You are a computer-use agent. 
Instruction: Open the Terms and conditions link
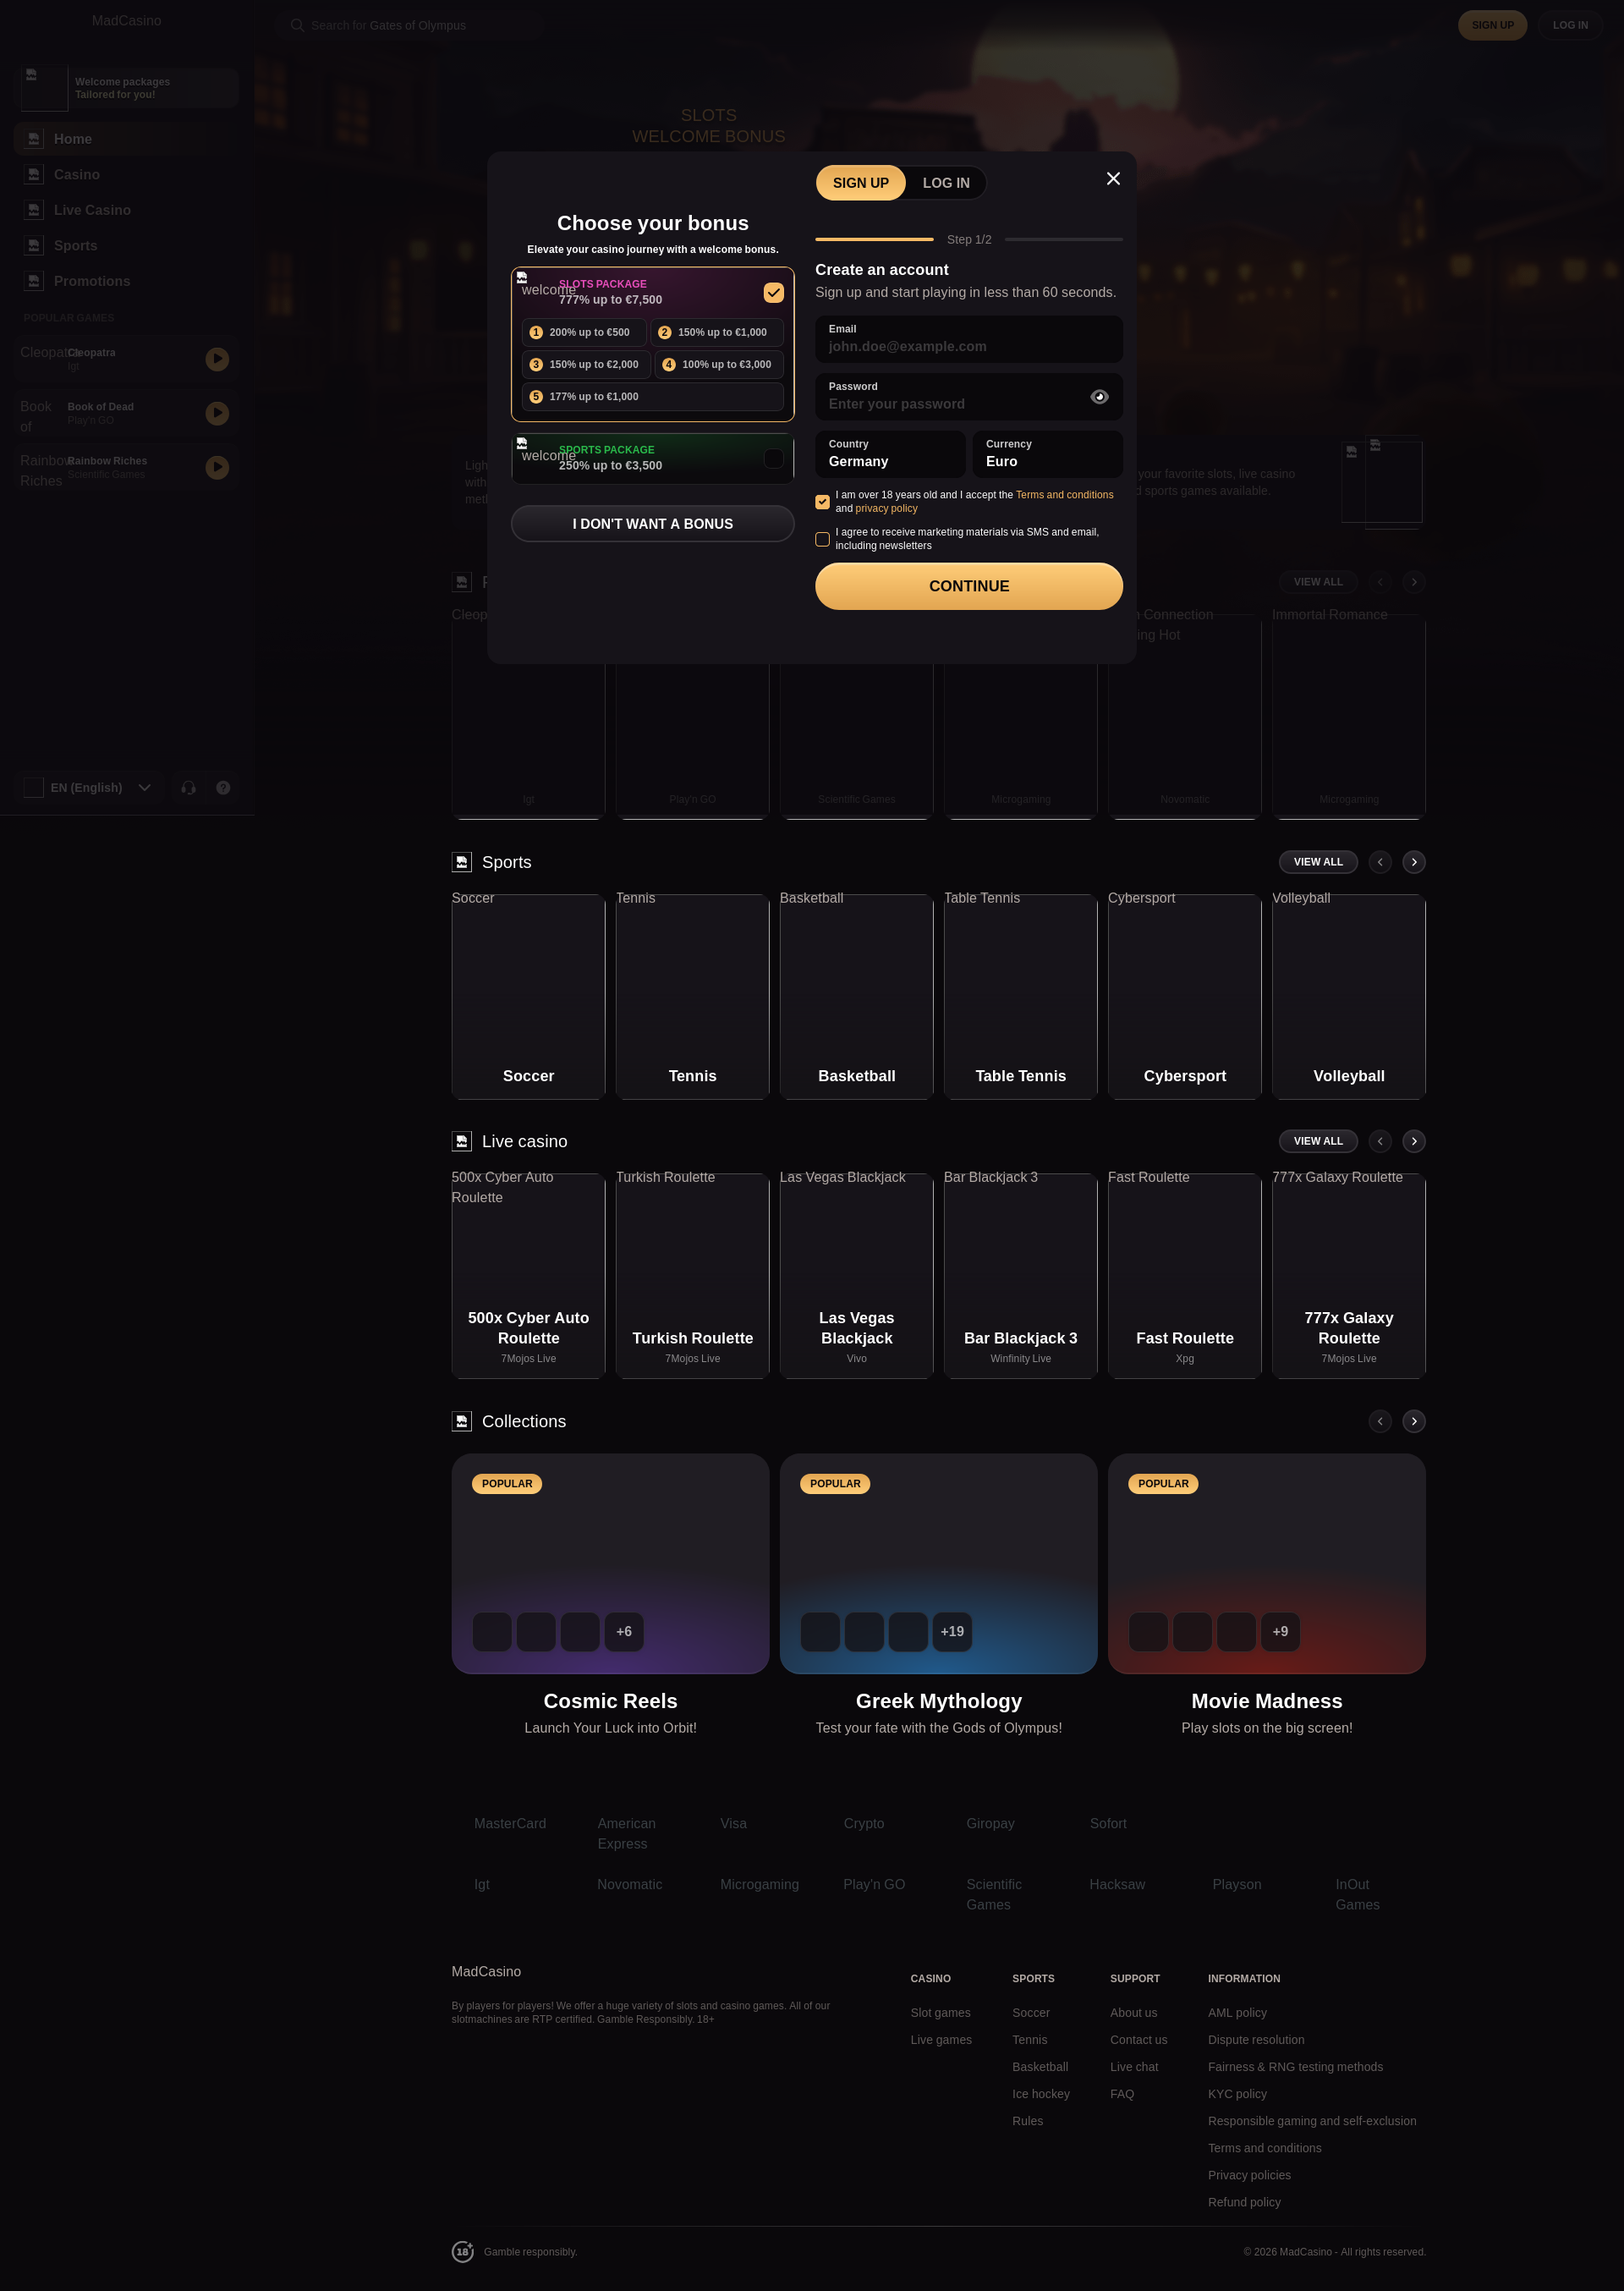tap(1064, 495)
